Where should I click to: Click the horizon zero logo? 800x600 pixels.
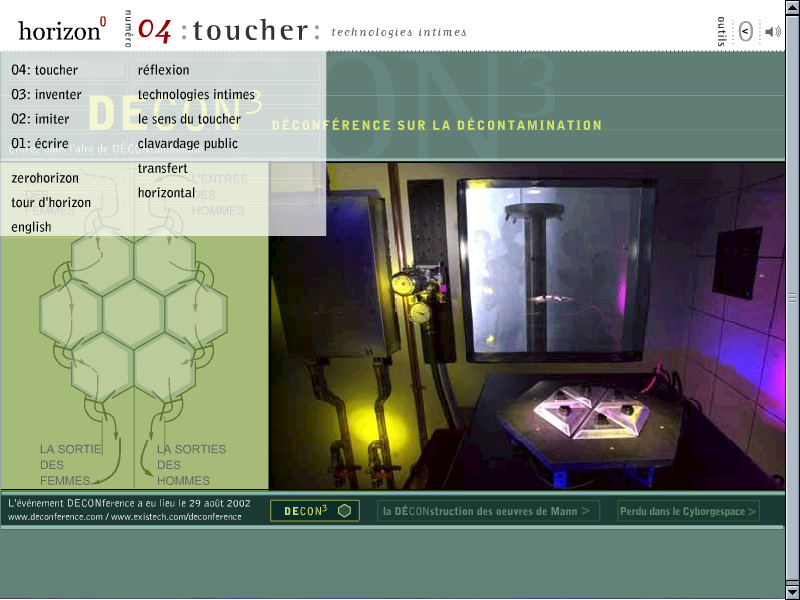[x=62, y=30]
